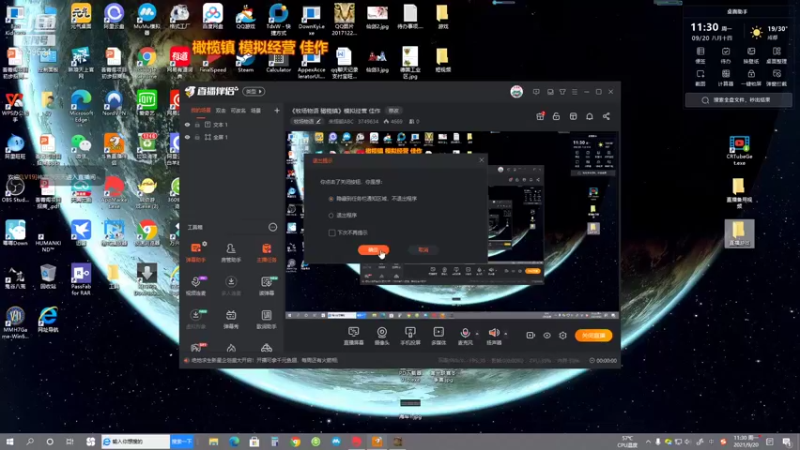Confirm the exit dialog with orange button

click(x=373, y=249)
